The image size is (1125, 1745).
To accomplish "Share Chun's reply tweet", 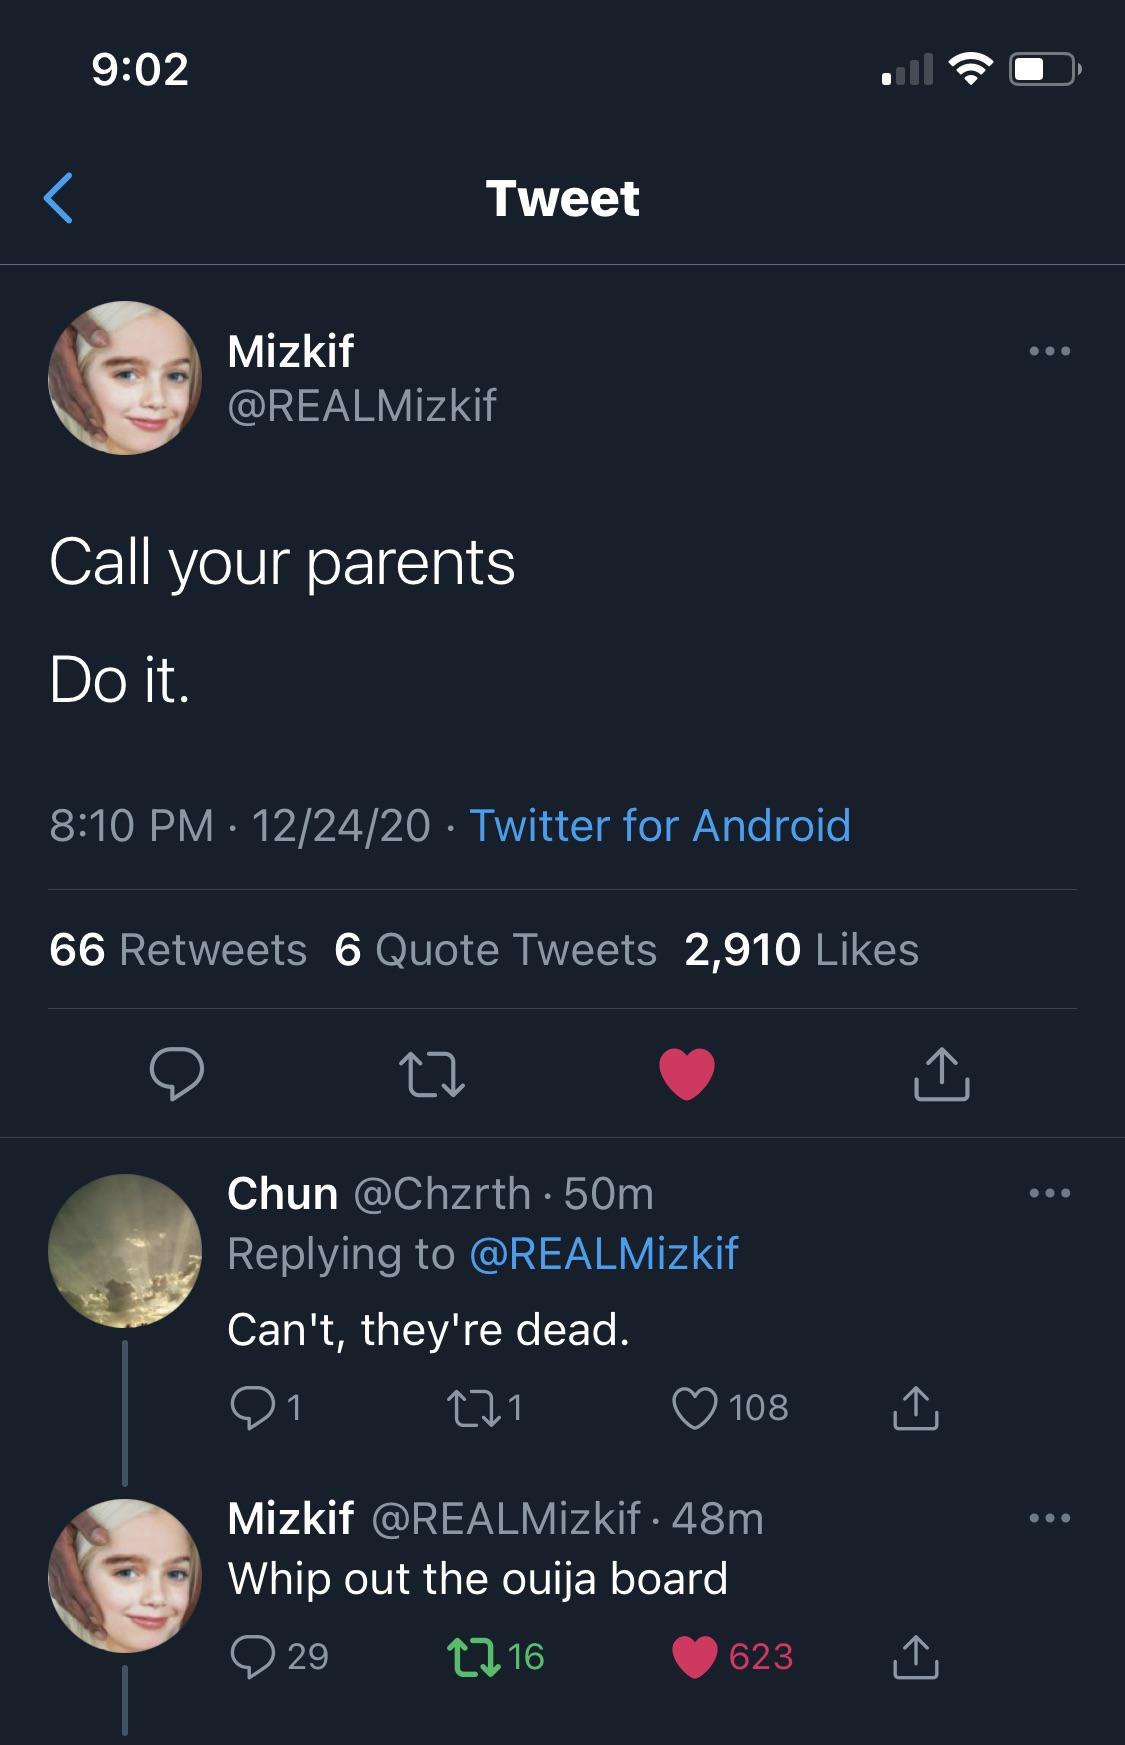I will [915, 1408].
